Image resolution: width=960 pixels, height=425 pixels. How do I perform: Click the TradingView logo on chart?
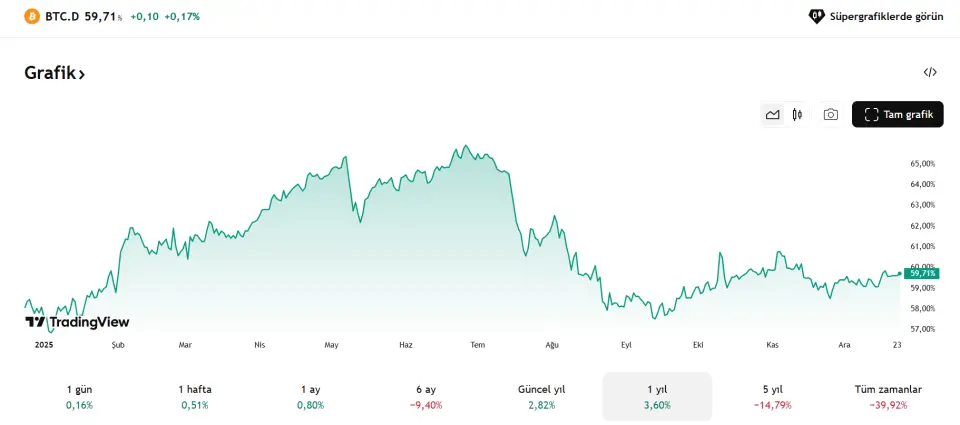point(77,322)
